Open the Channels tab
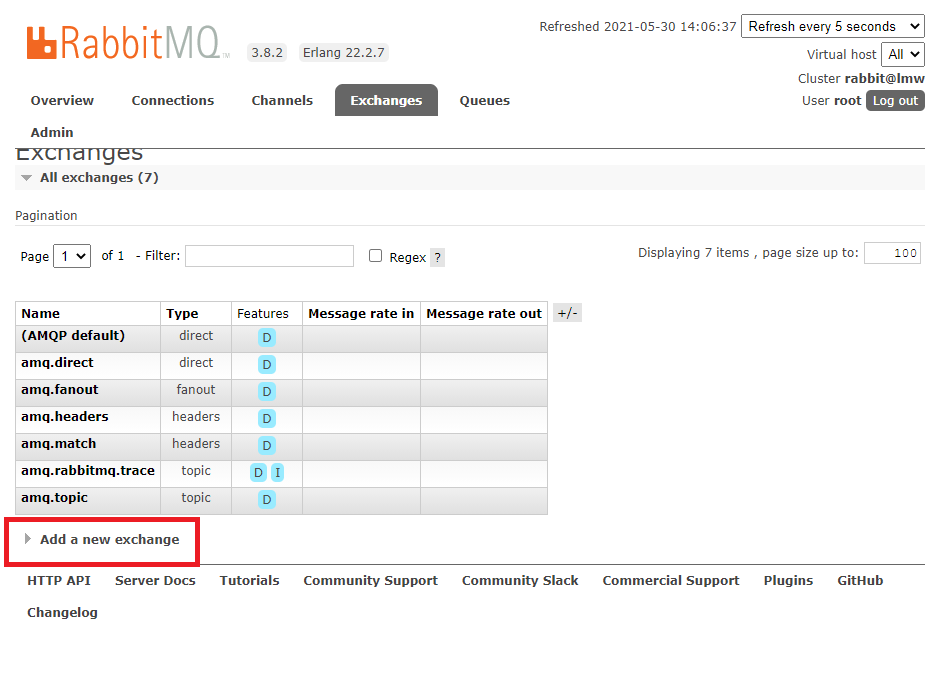Image resolution: width=949 pixels, height=691 pixels. 282,100
